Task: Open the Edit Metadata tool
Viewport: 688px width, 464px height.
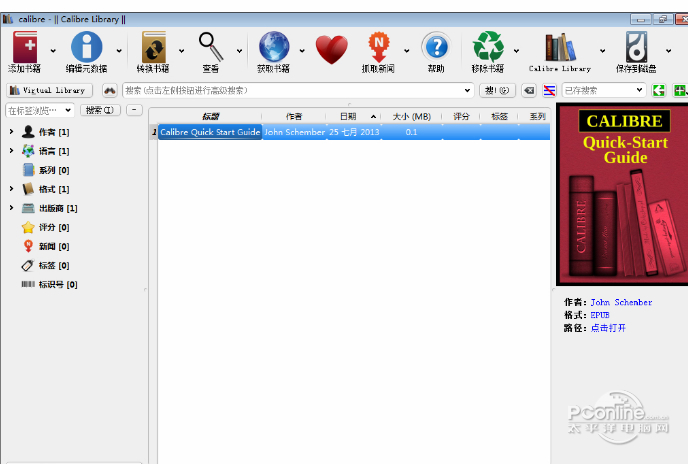Action: (86, 46)
